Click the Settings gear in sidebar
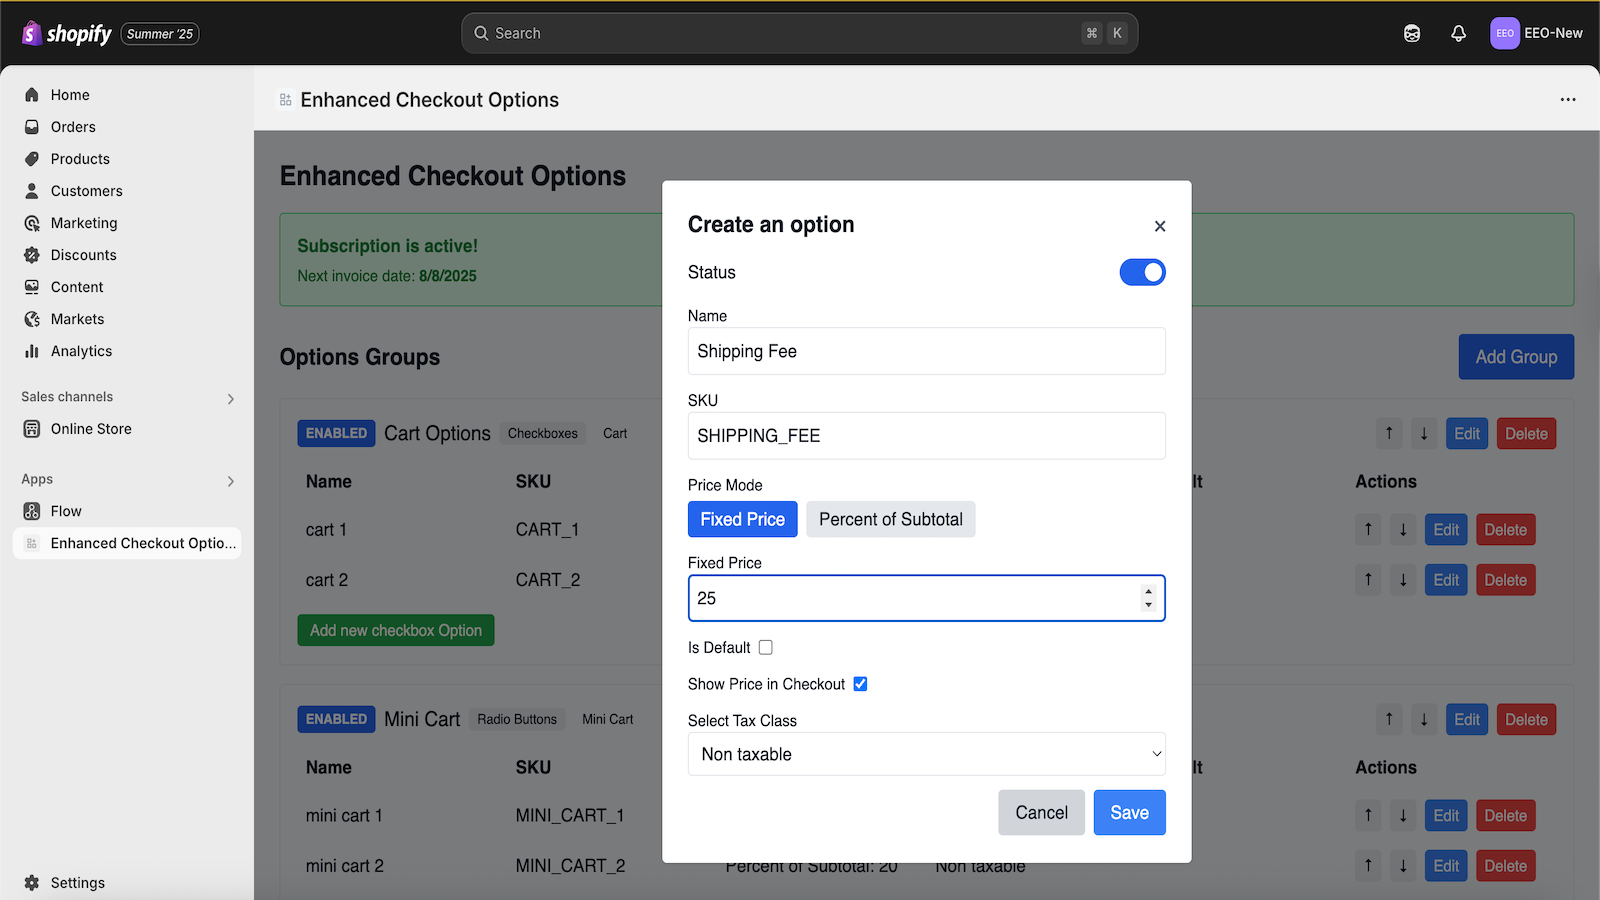1600x900 pixels. 32,883
